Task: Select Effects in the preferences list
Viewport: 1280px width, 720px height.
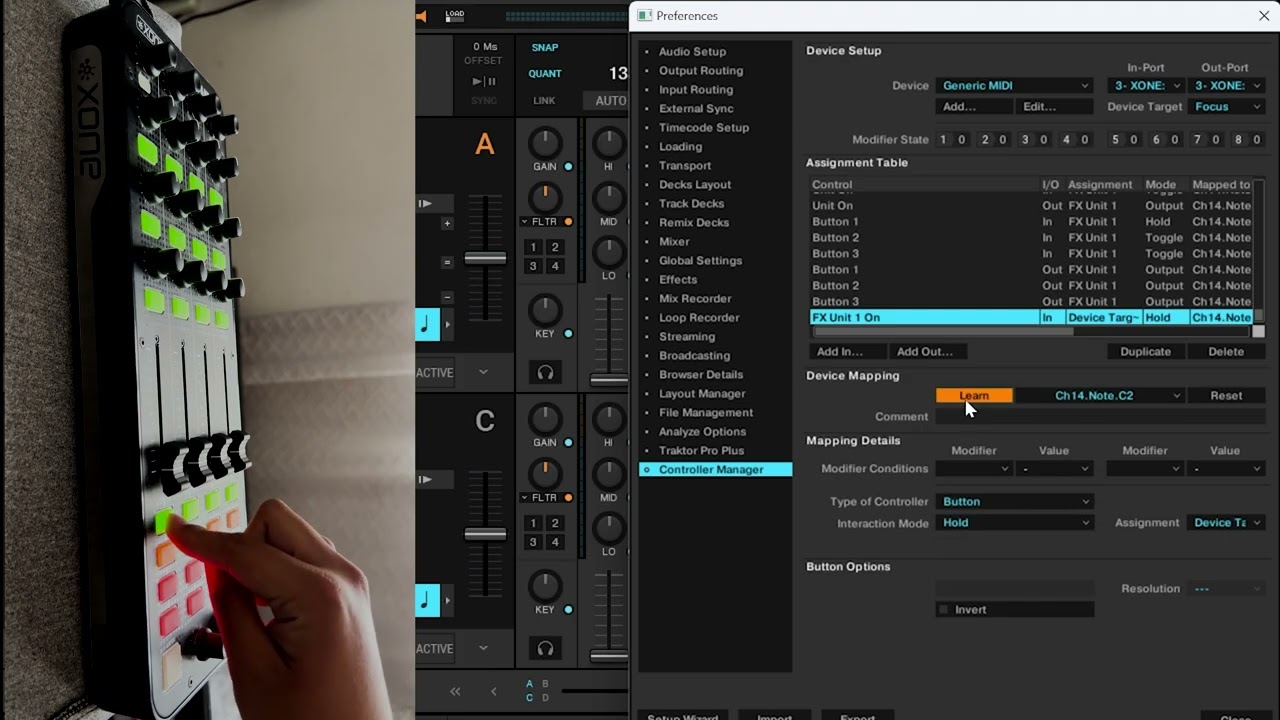Action: click(678, 280)
